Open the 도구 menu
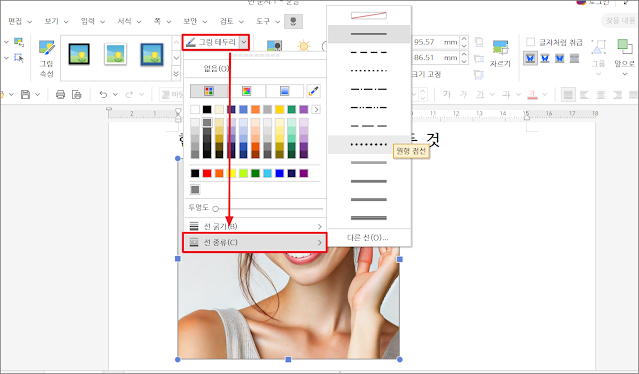The height and width of the screenshot is (374, 639). [268, 21]
